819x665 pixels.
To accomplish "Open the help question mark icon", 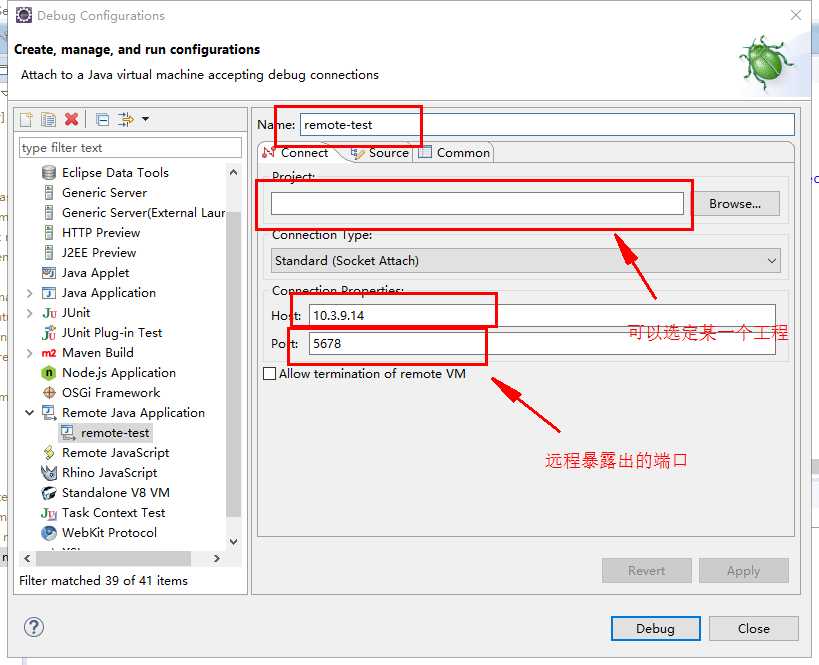I will [34, 627].
